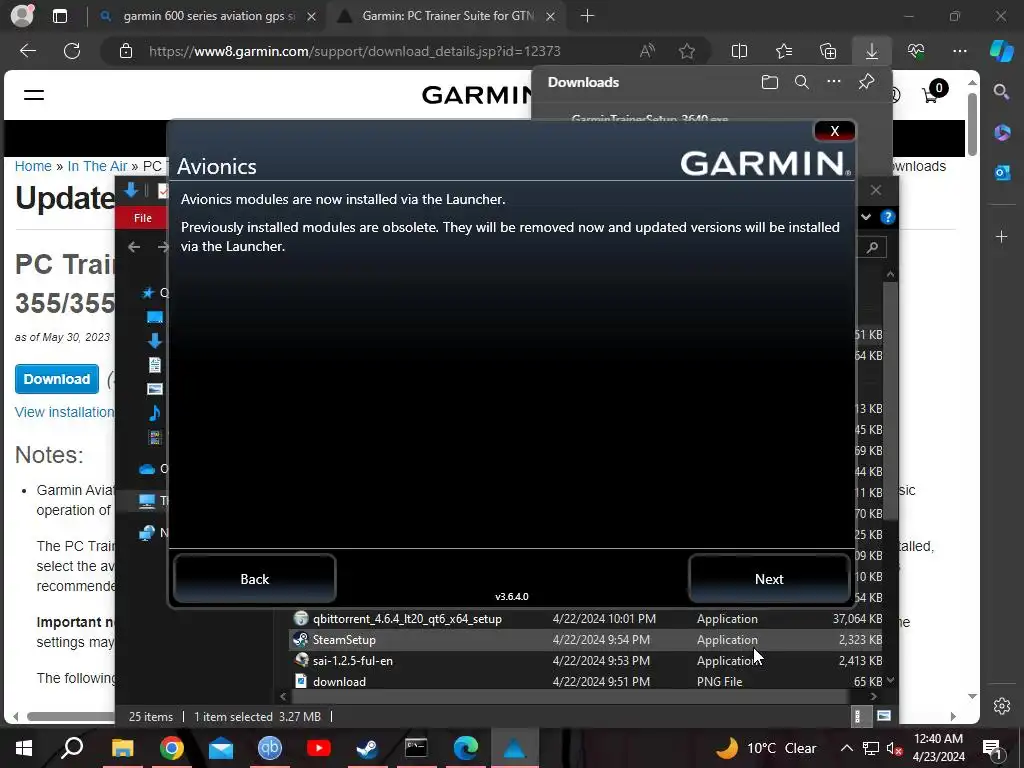Open downloads folder from Downloads panel

coord(770,82)
